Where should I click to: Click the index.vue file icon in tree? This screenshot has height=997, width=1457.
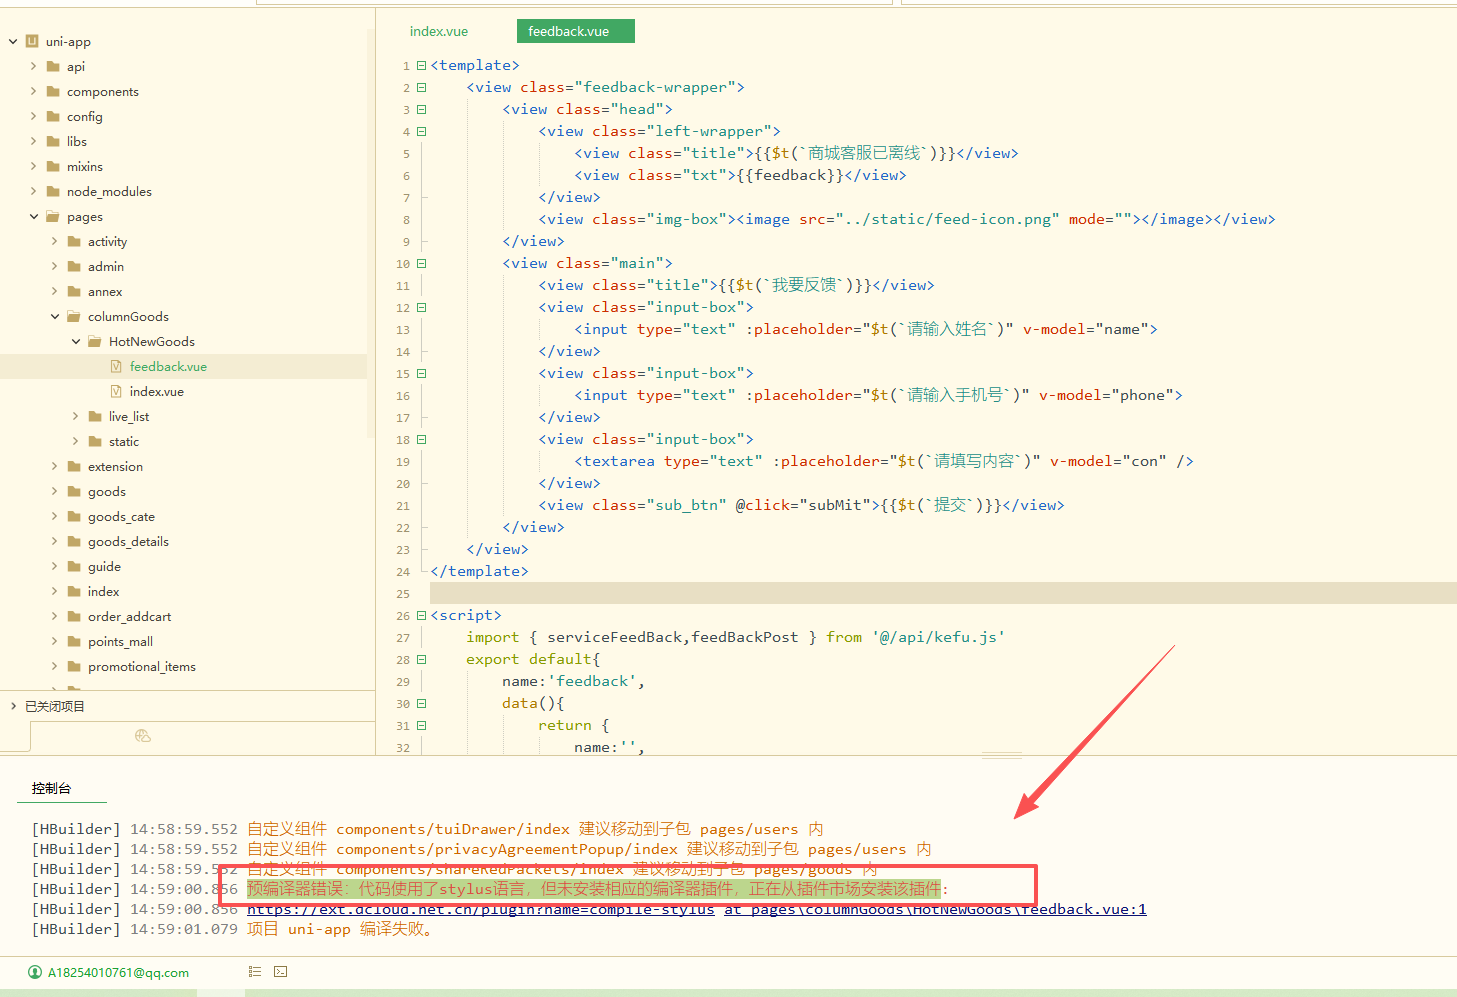[116, 391]
